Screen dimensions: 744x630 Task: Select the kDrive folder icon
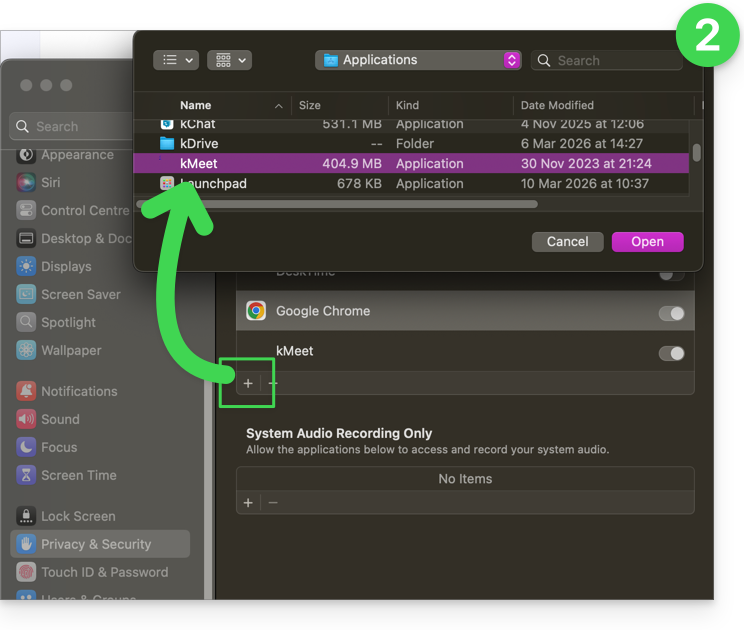coord(167,143)
